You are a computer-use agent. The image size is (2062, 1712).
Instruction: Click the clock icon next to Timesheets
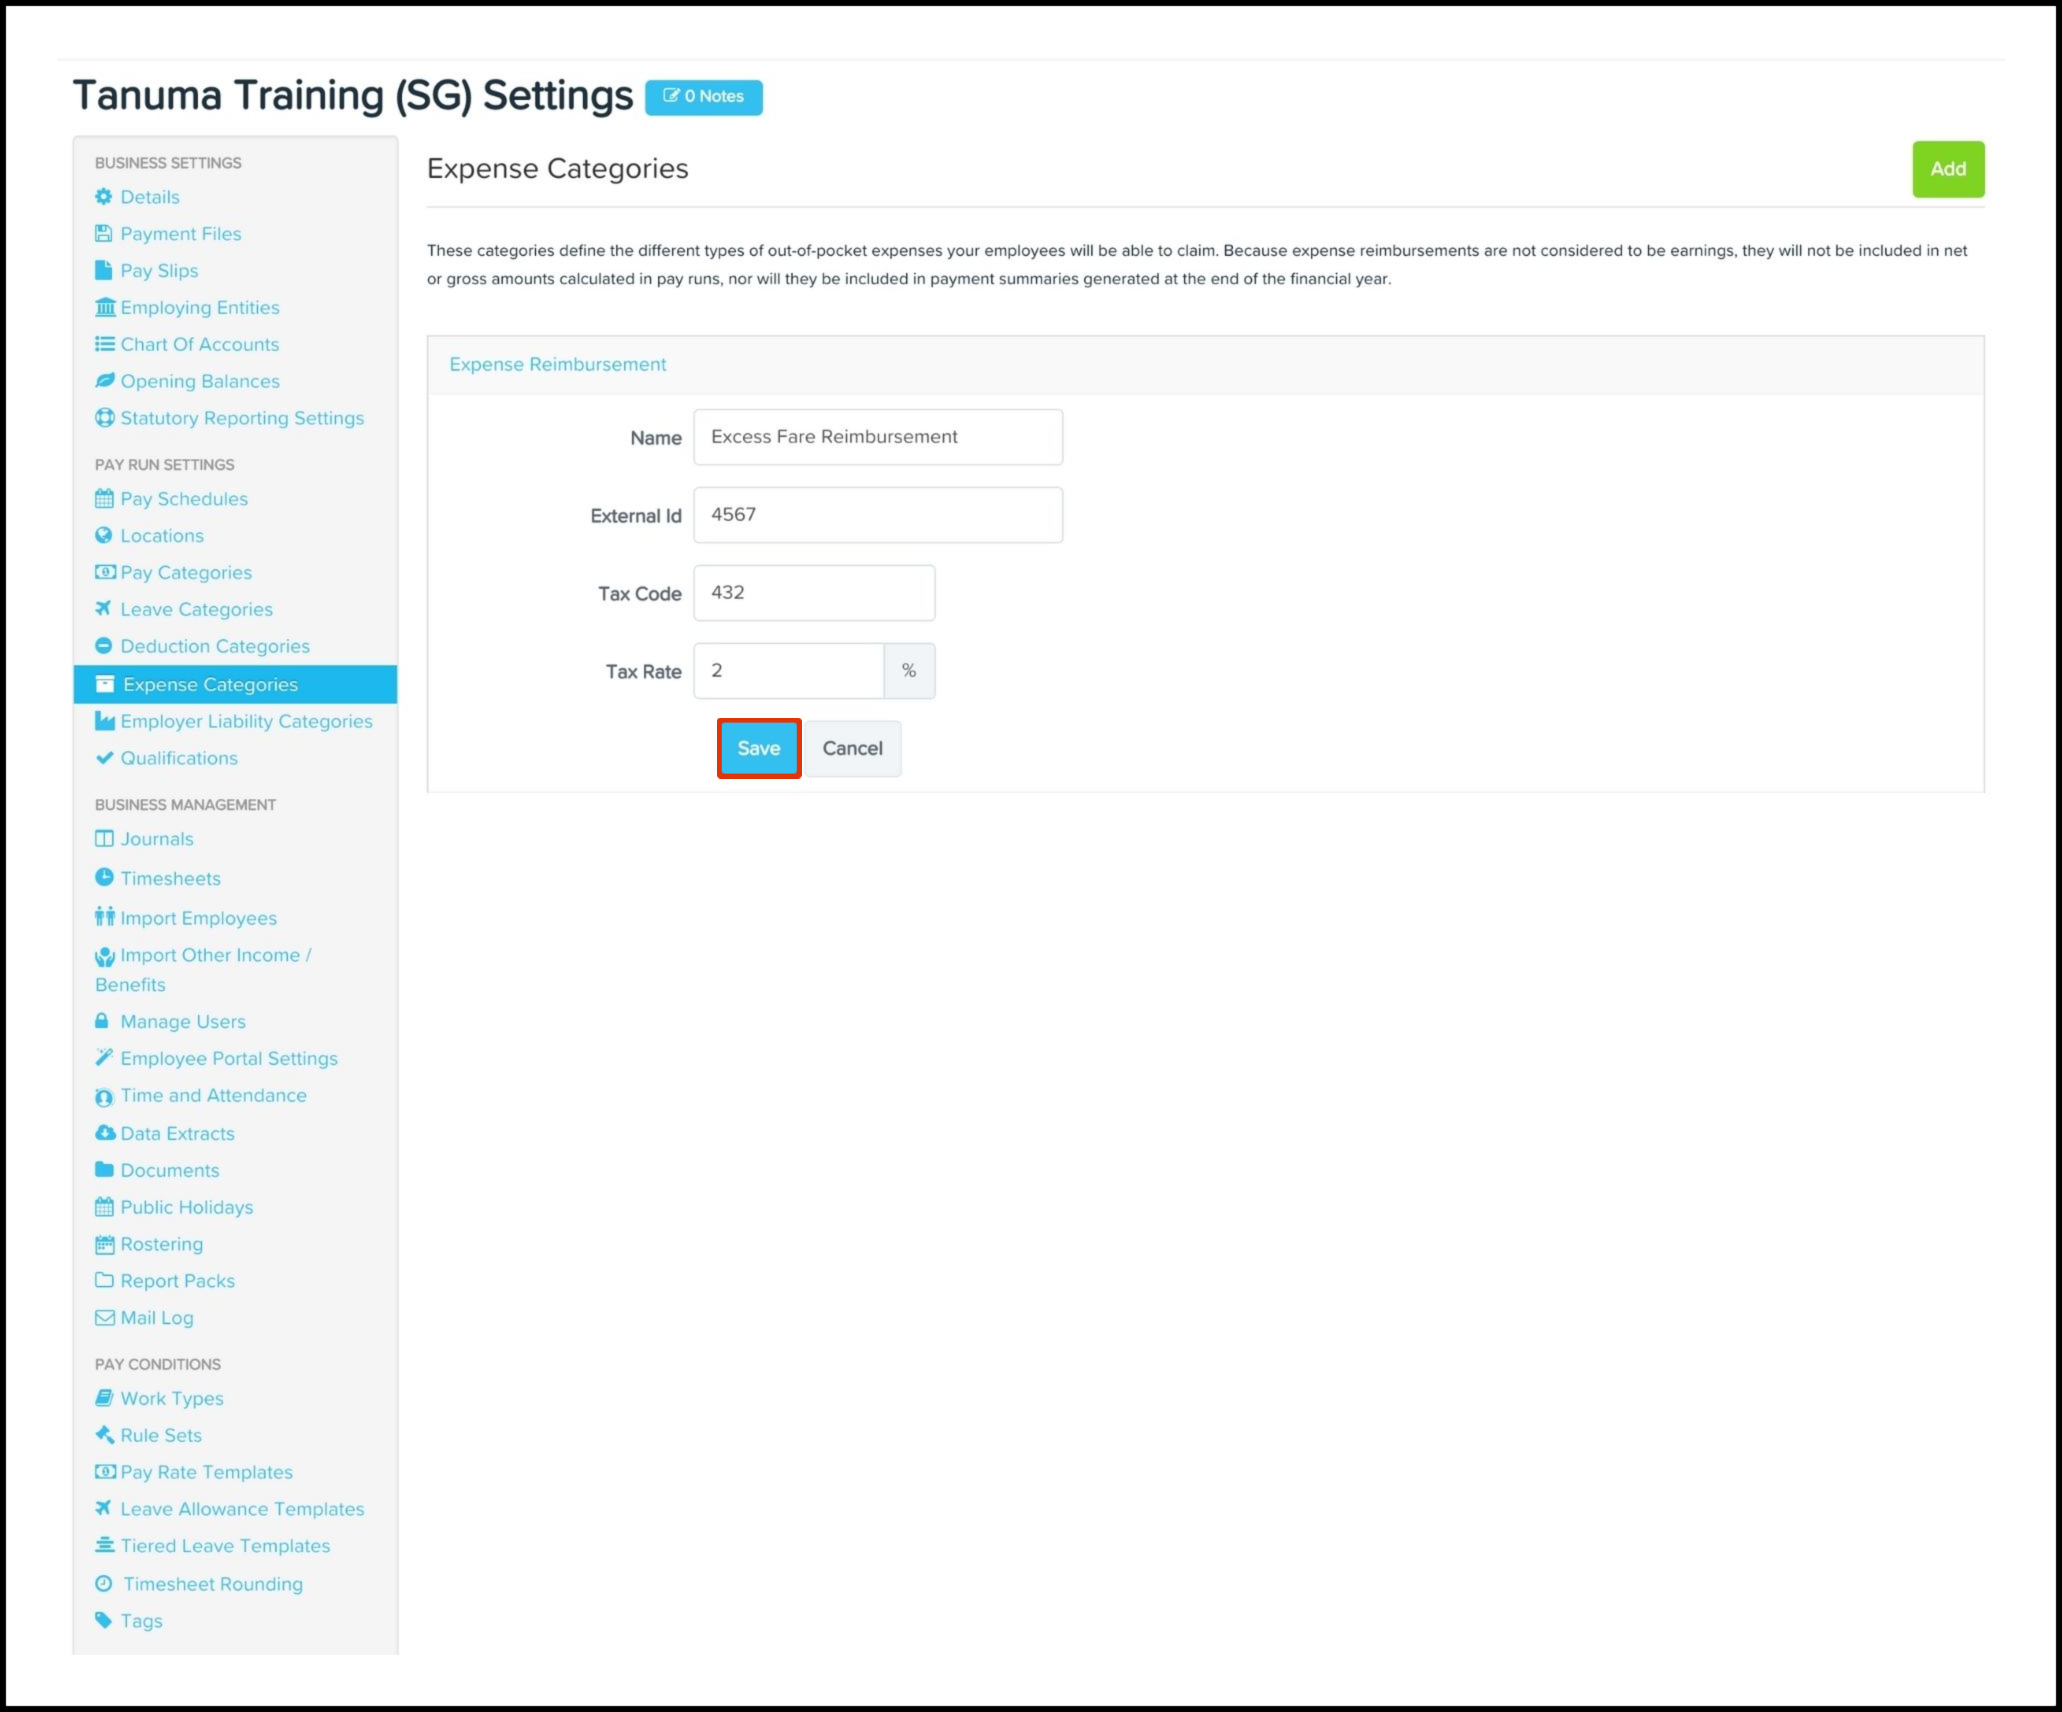pyautogui.click(x=104, y=878)
